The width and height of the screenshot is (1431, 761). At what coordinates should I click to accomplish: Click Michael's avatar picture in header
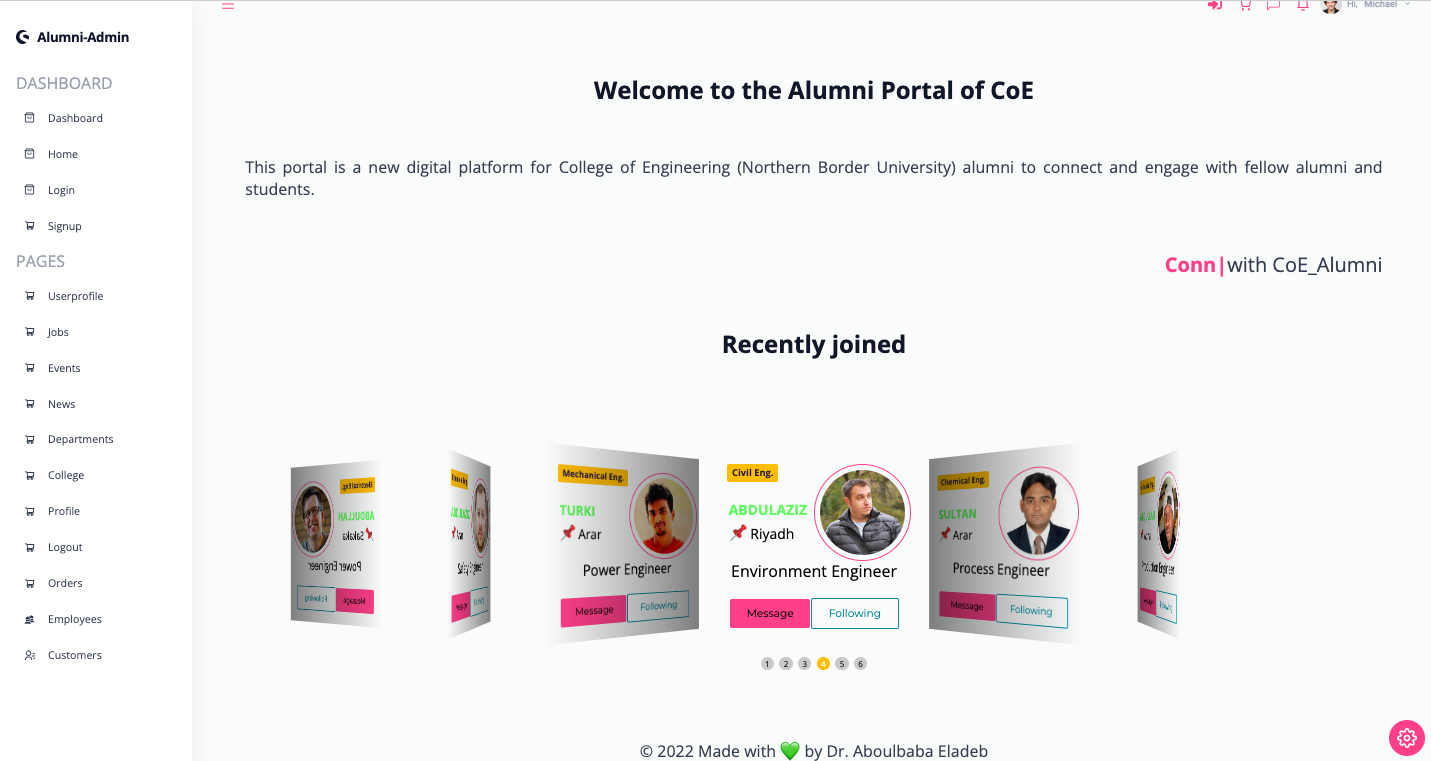[x=1331, y=5]
